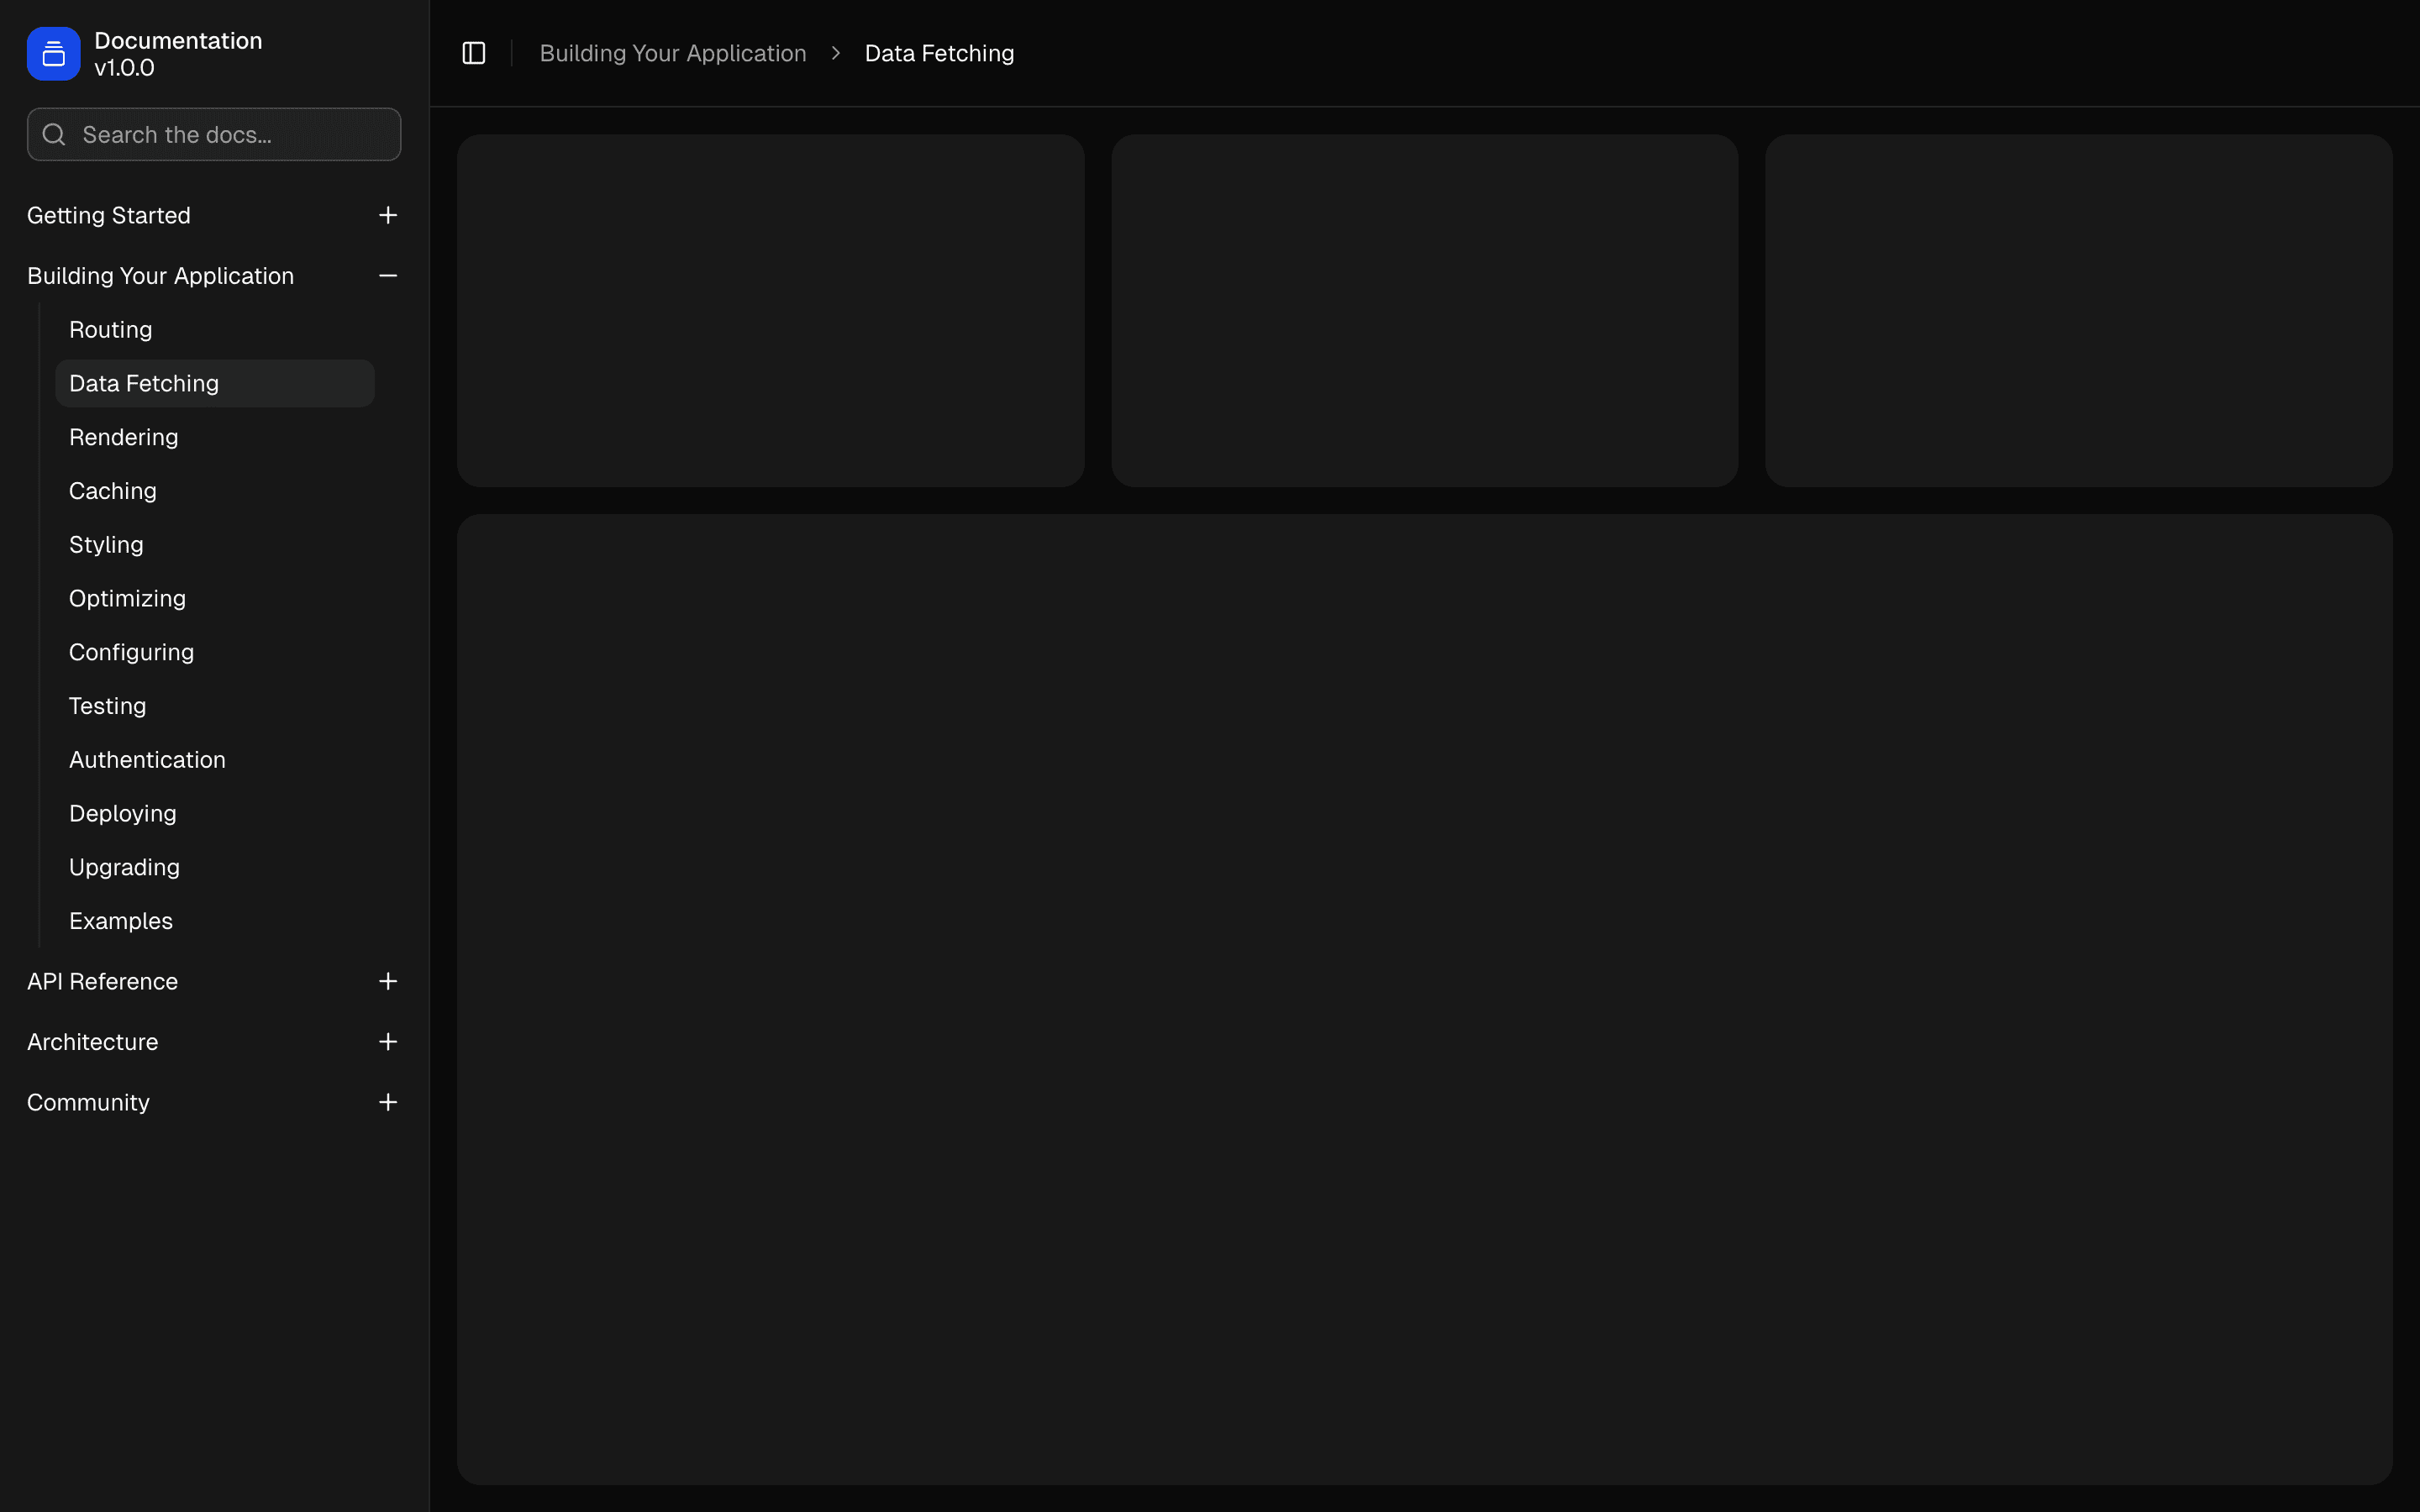Click the search magnifier icon
This screenshot has height=1512, width=2420.
pyautogui.click(x=54, y=135)
